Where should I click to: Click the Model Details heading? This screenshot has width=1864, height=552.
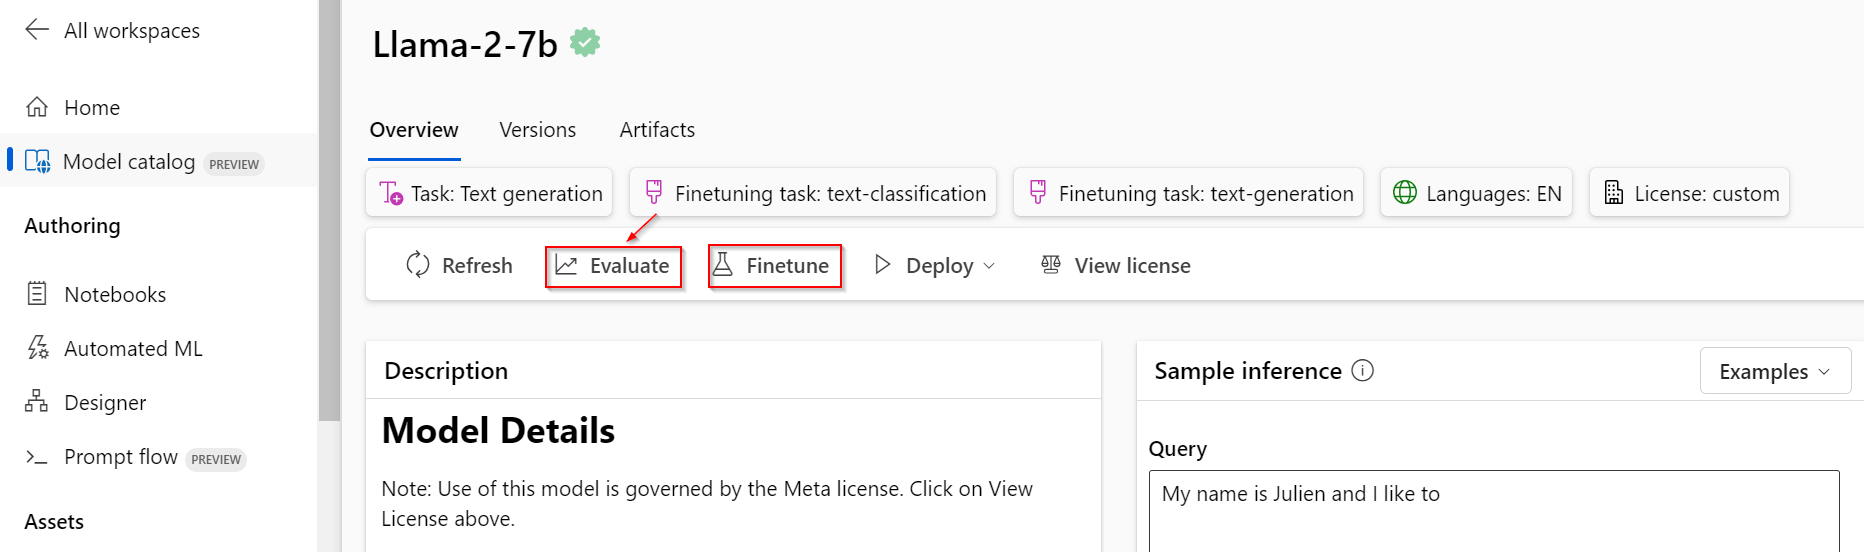pos(498,430)
